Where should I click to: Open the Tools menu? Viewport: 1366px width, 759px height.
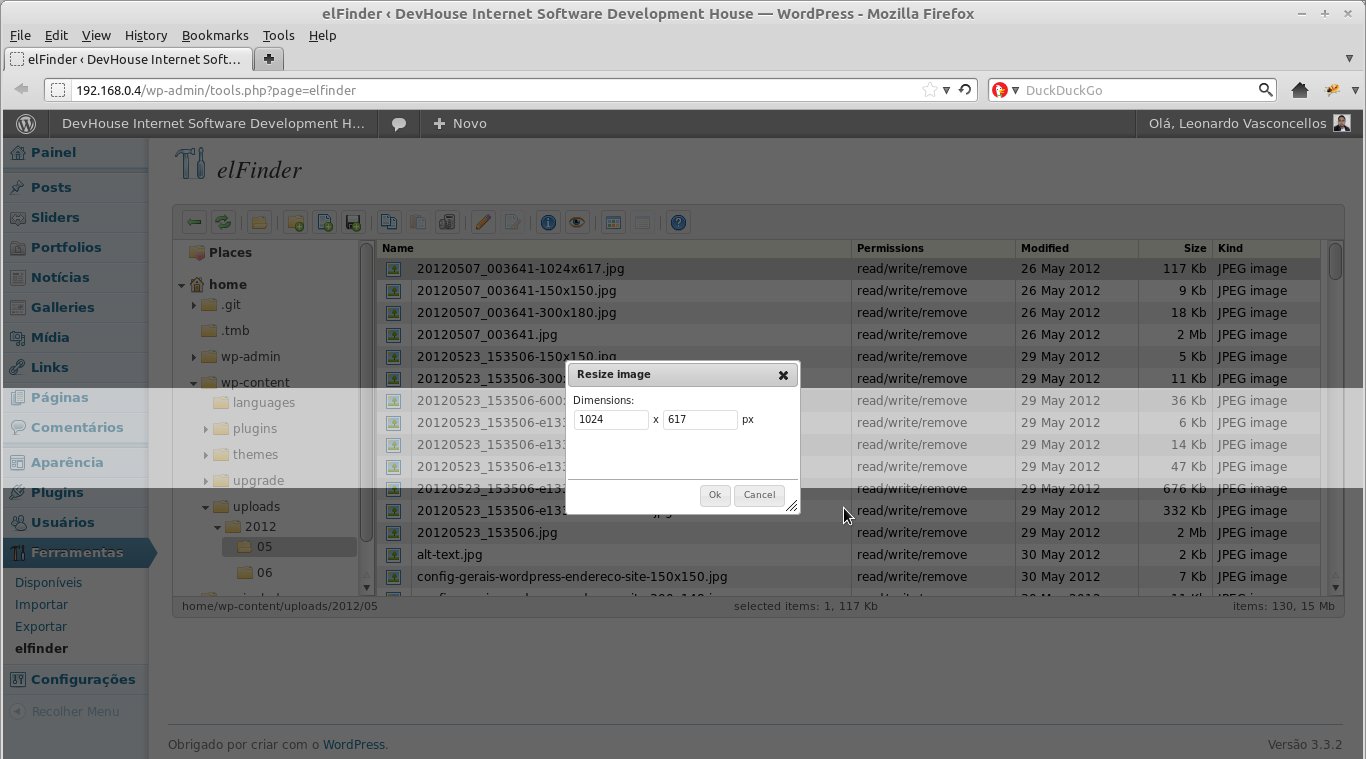(279, 35)
